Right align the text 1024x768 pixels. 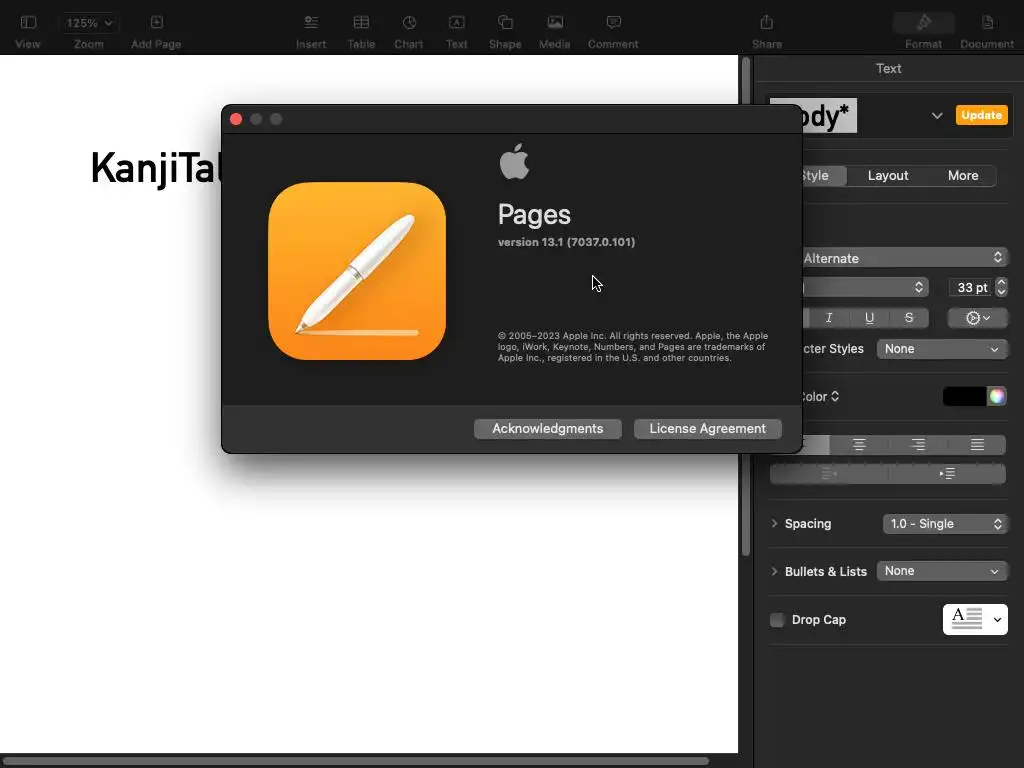[918, 445]
